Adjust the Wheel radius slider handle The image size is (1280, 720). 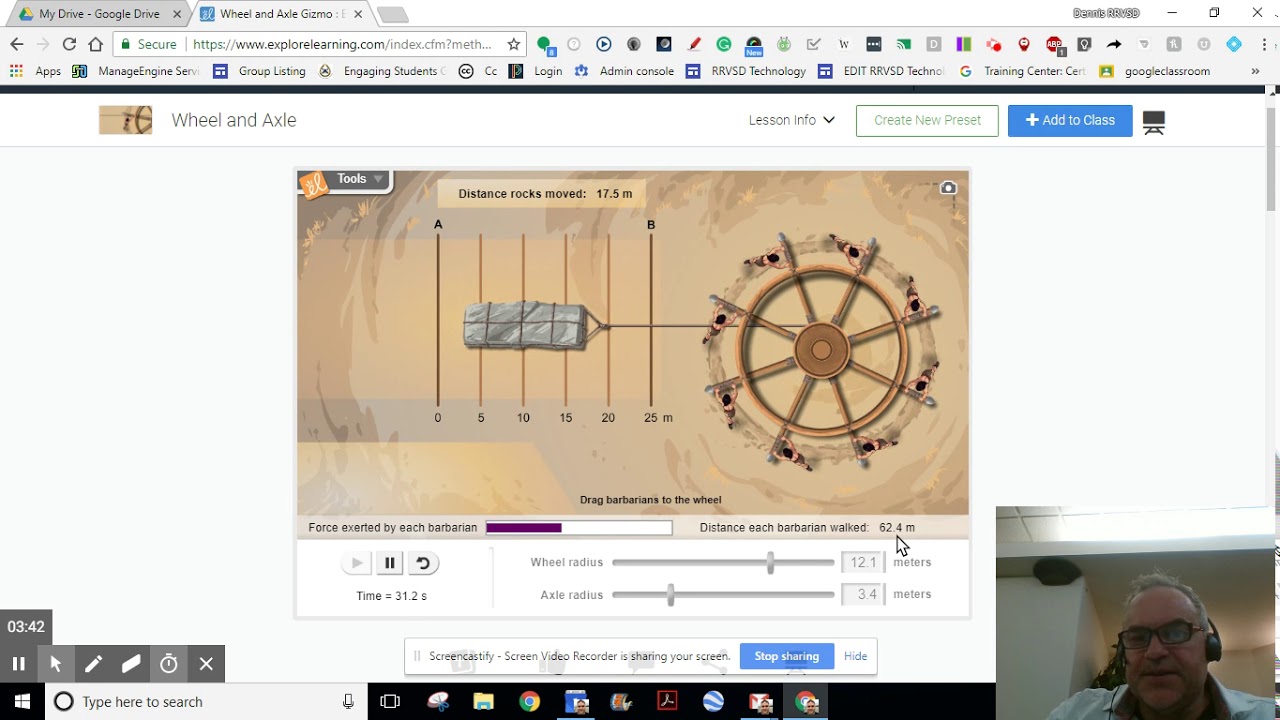tap(770, 563)
